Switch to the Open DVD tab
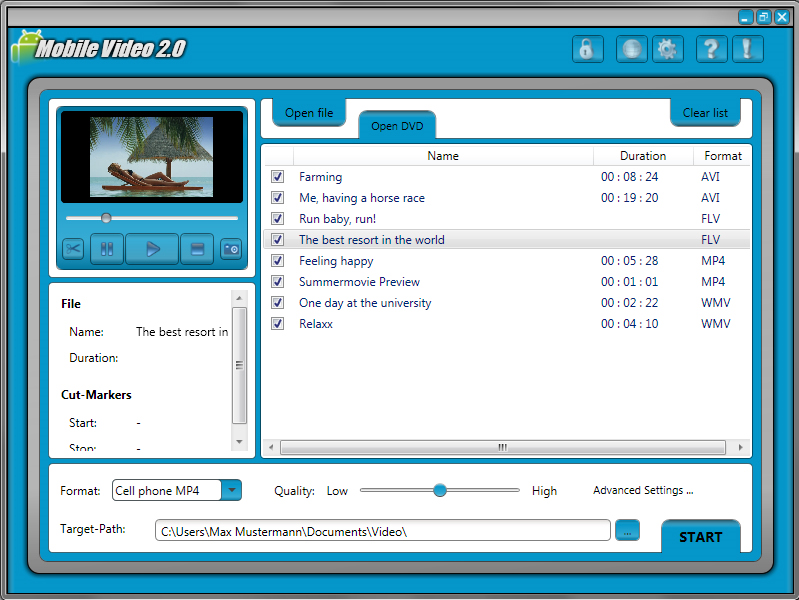This screenshot has height=600, width=799. pyautogui.click(x=397, y=126)
